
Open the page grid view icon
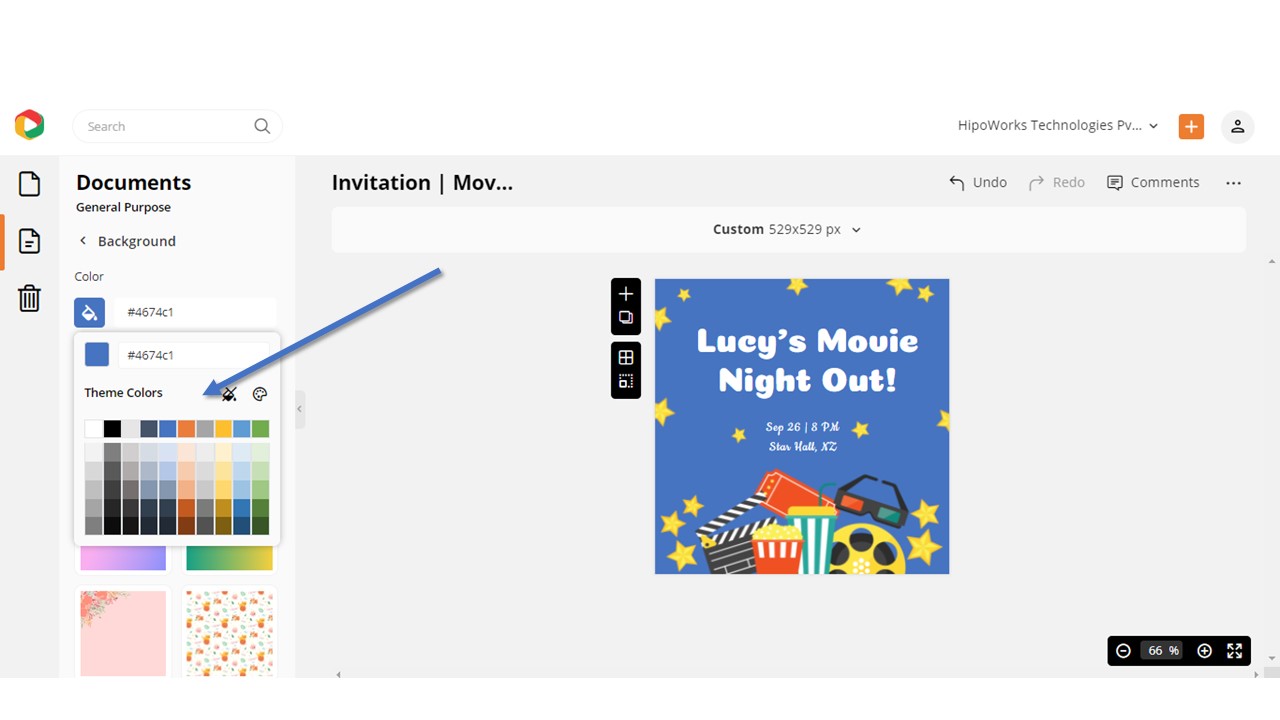625,357
